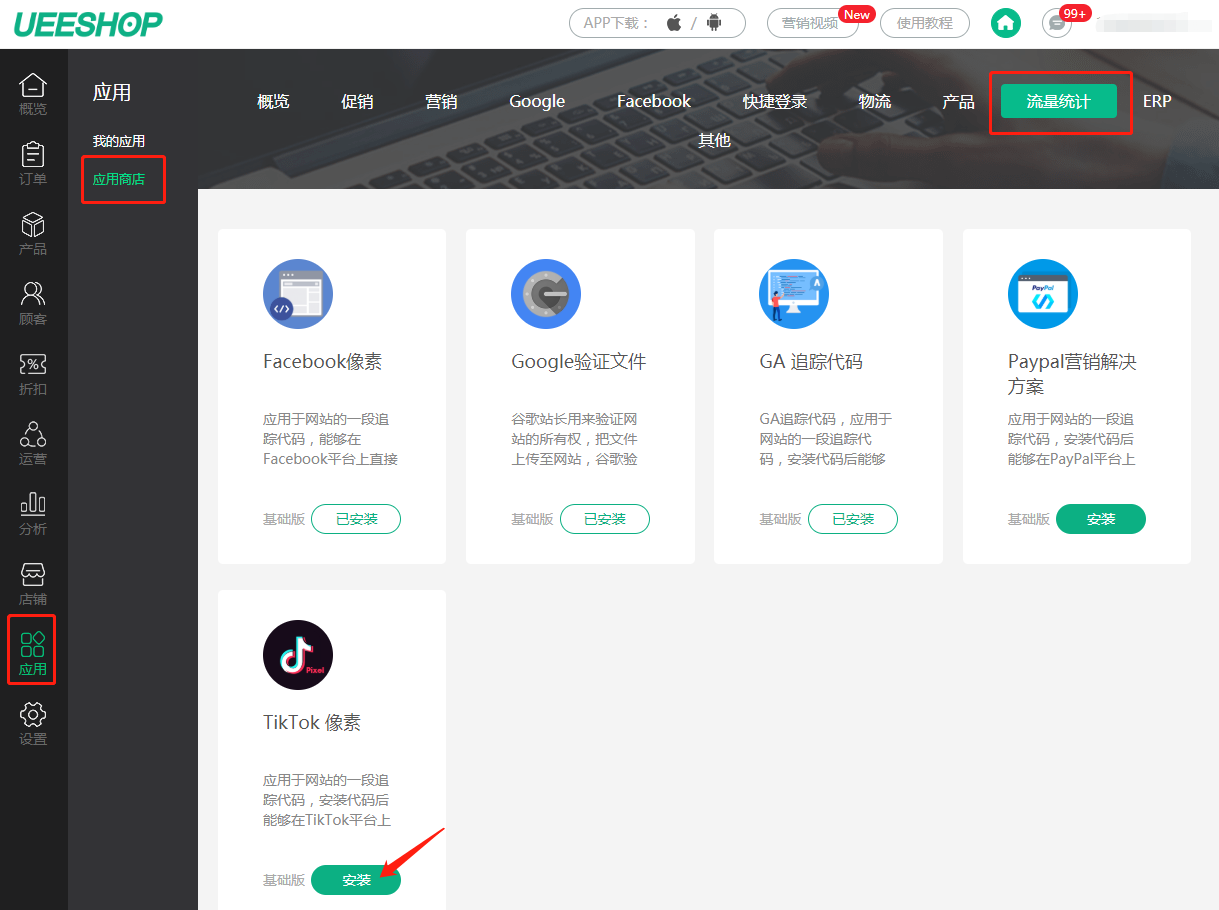1219x910 pixels.
Task: Open 设置 settings gear in sidebar
Action: 33,724
